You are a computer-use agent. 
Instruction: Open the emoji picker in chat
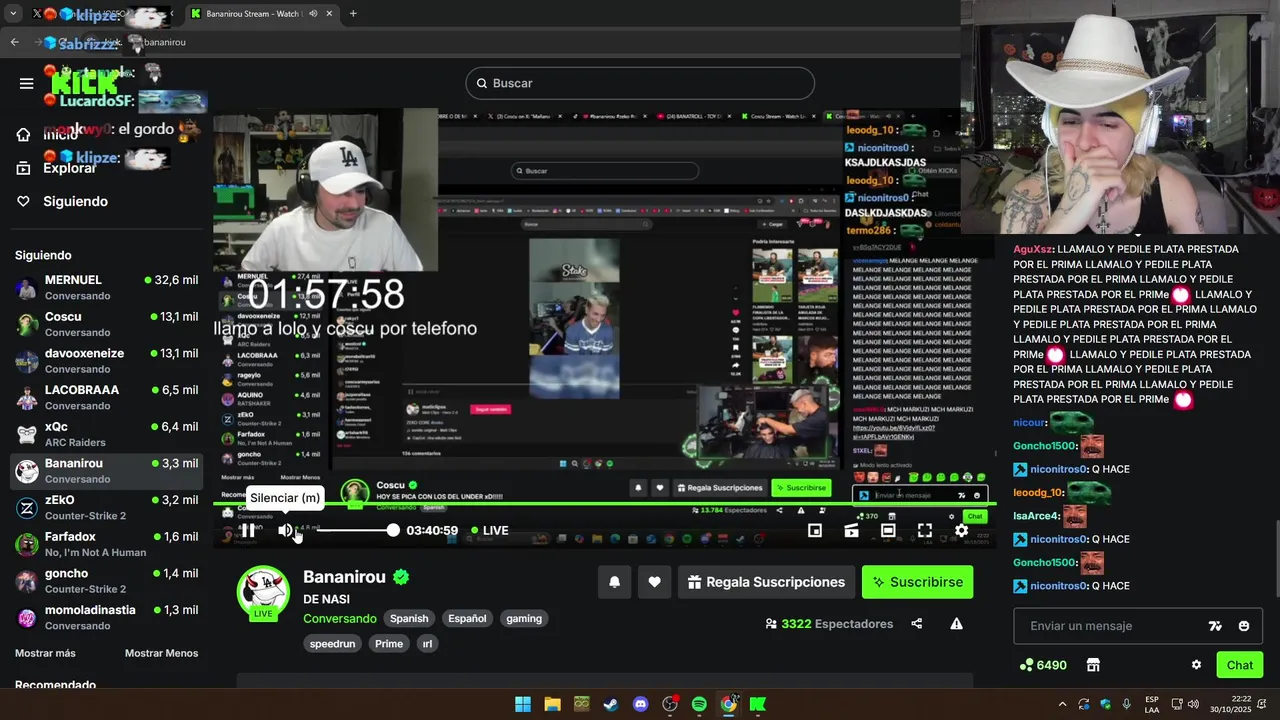pos(1244,626)
